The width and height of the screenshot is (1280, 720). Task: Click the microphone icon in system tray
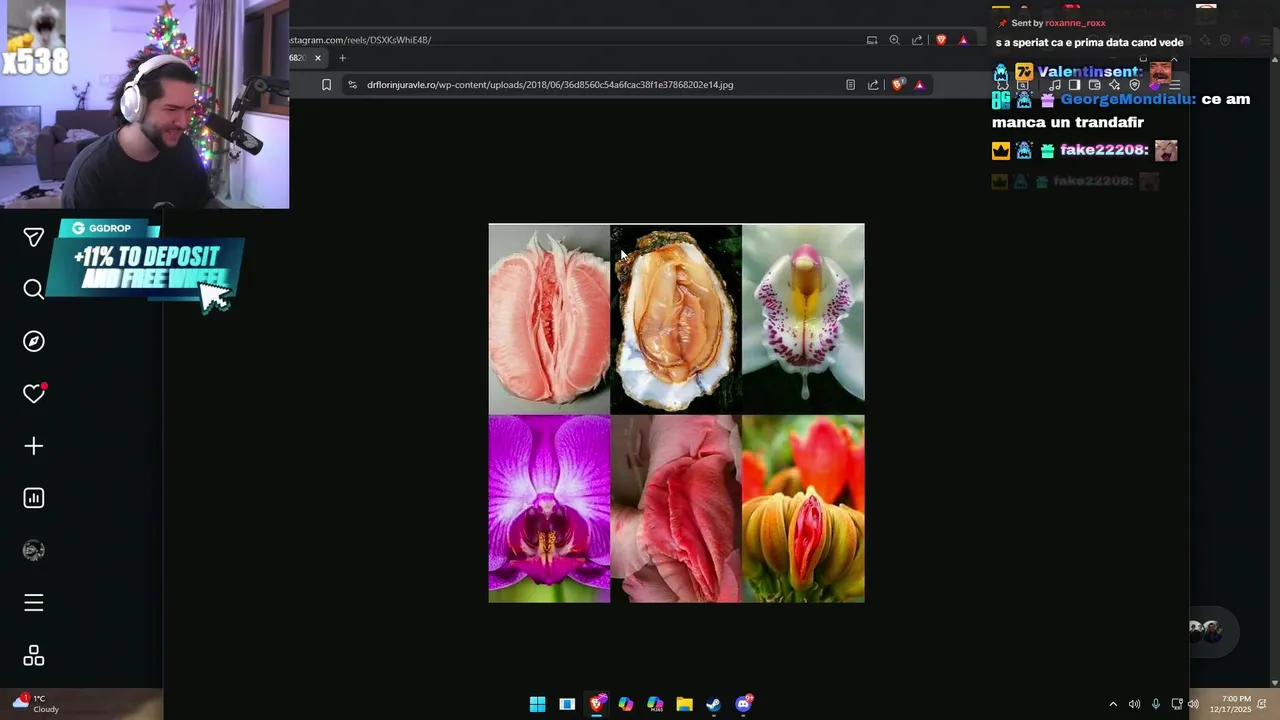pyautogui.click(x=1156, y=704)
